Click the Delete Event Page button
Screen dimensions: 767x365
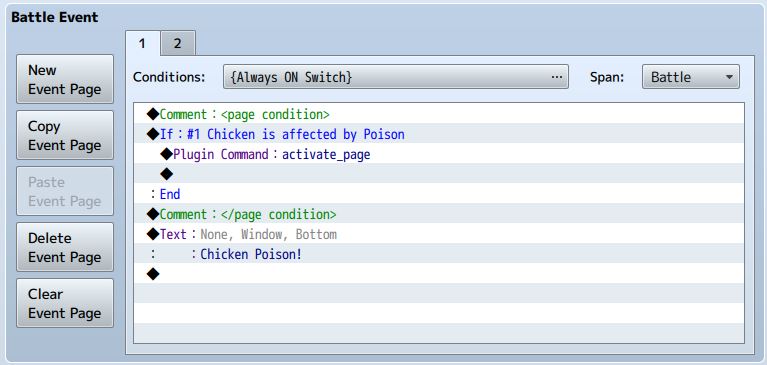point(65,247)
